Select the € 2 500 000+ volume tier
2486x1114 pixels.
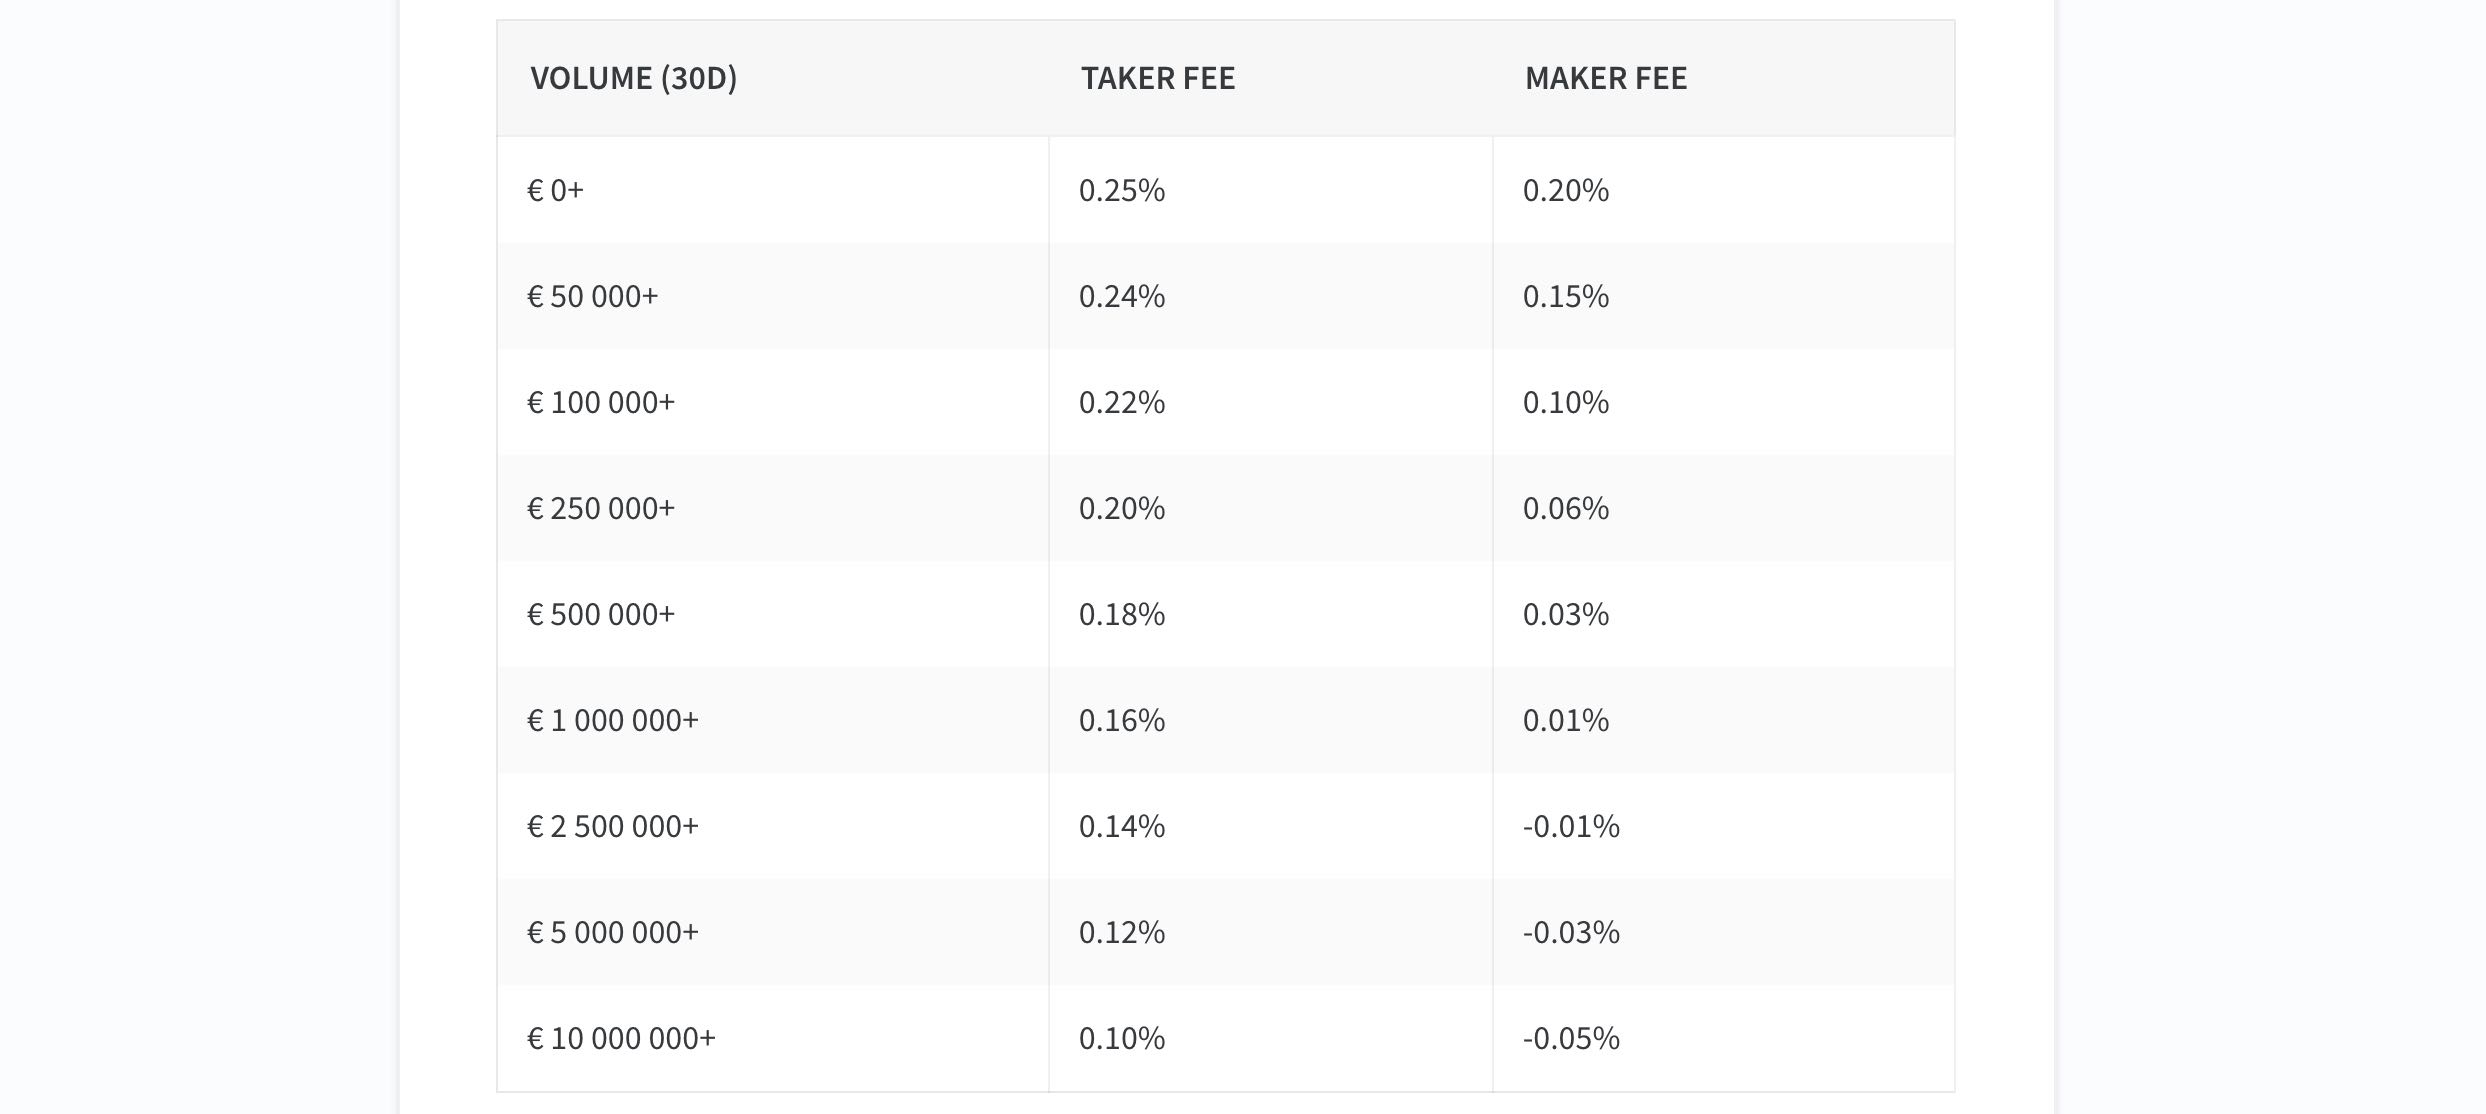[x=613, y=826]
